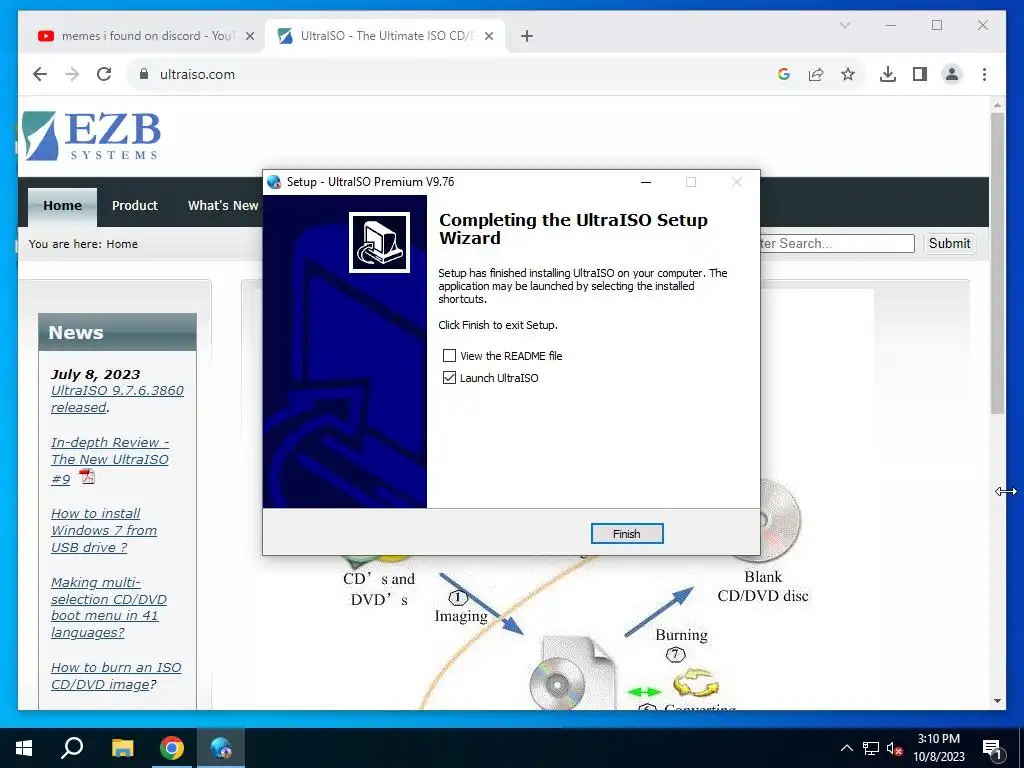Click the padlock site info icon
This screenshot has height=768, width=1024.
(144, 74)
